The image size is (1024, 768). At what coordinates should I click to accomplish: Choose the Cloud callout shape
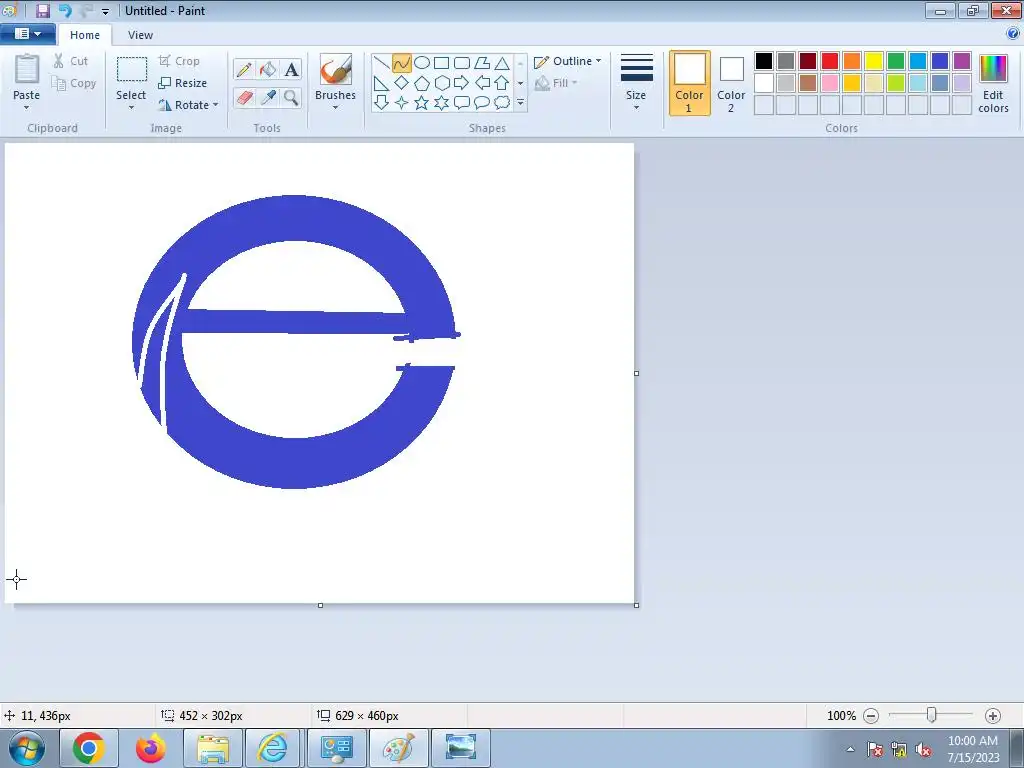[x=502, y=103]
